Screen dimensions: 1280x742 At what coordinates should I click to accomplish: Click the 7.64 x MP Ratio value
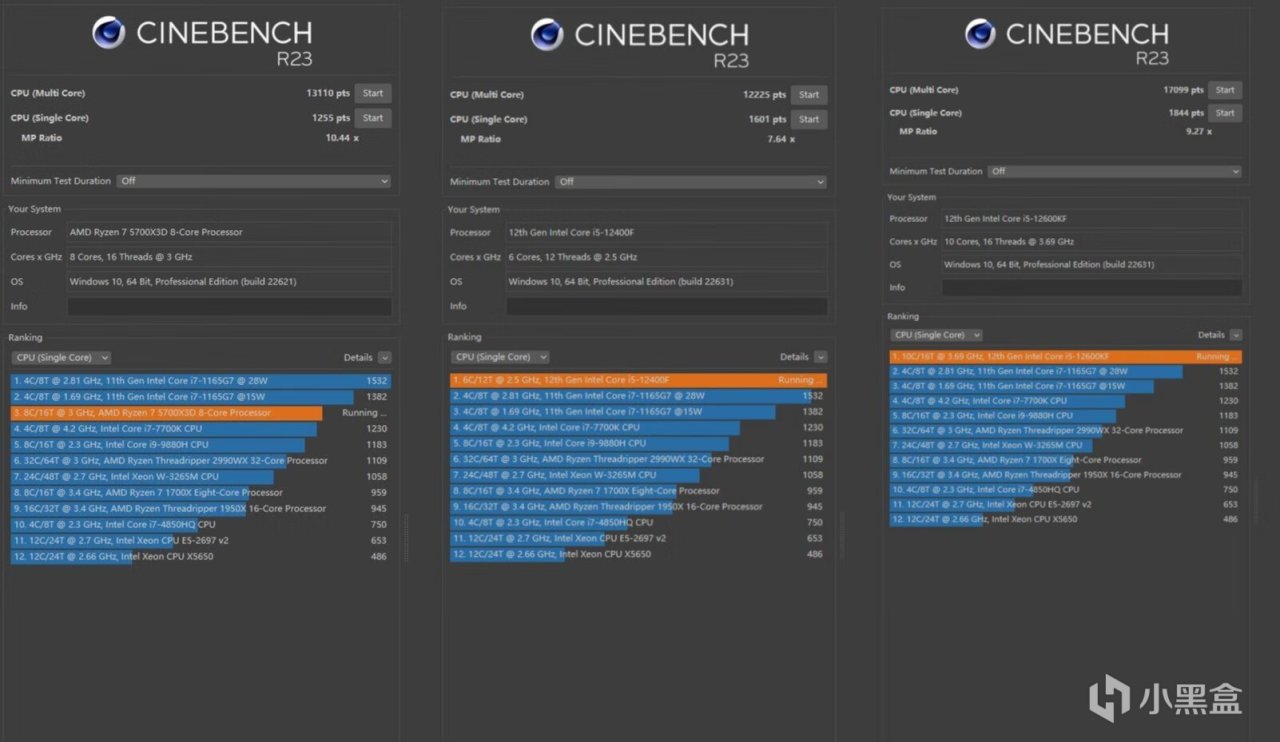pyautogui.click(x=780, y=139)
